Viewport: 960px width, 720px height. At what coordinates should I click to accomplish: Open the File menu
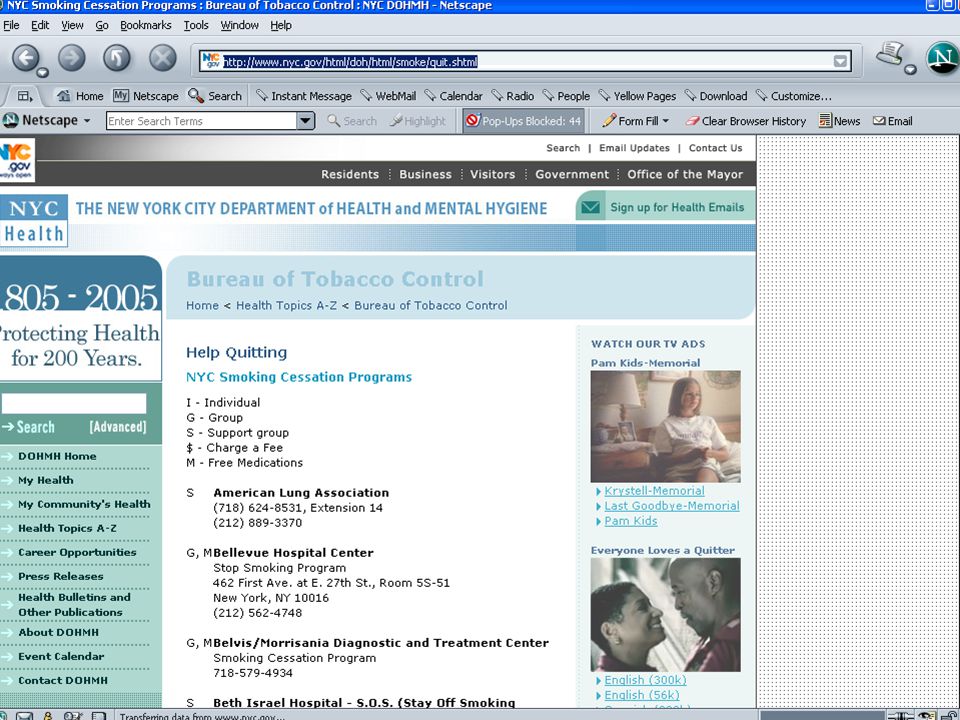11,25
